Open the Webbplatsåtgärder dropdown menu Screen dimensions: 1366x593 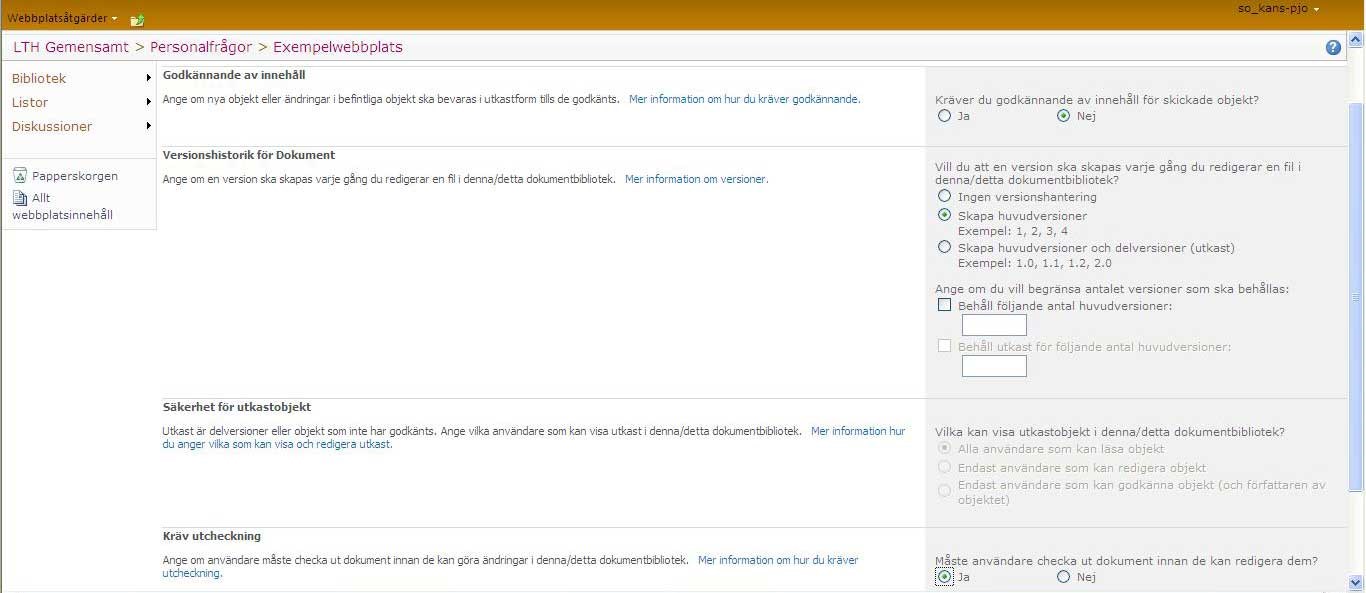pyautogui.click(x=62, y=18)
